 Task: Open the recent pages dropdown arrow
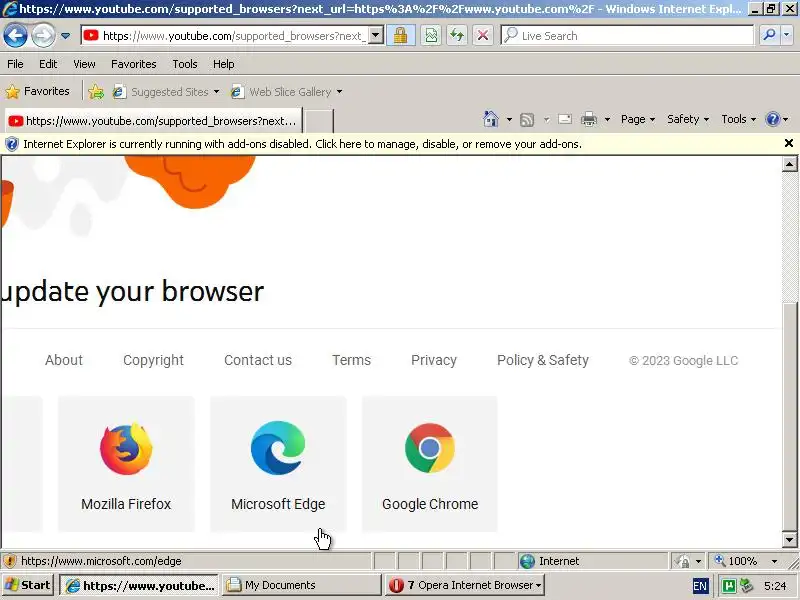[65, 36]
